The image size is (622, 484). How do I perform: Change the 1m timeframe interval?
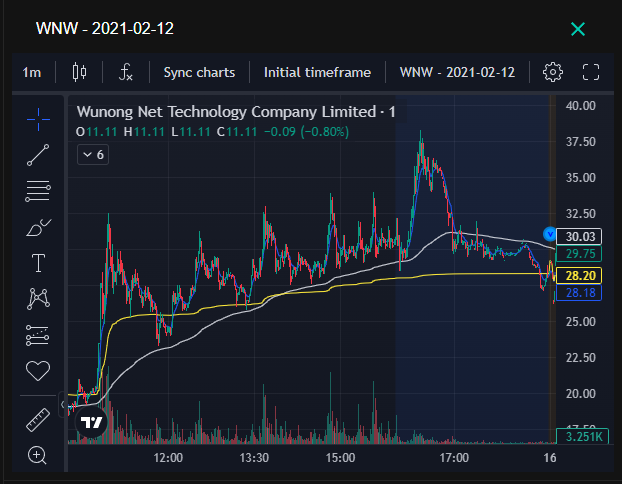pos(32,73)
